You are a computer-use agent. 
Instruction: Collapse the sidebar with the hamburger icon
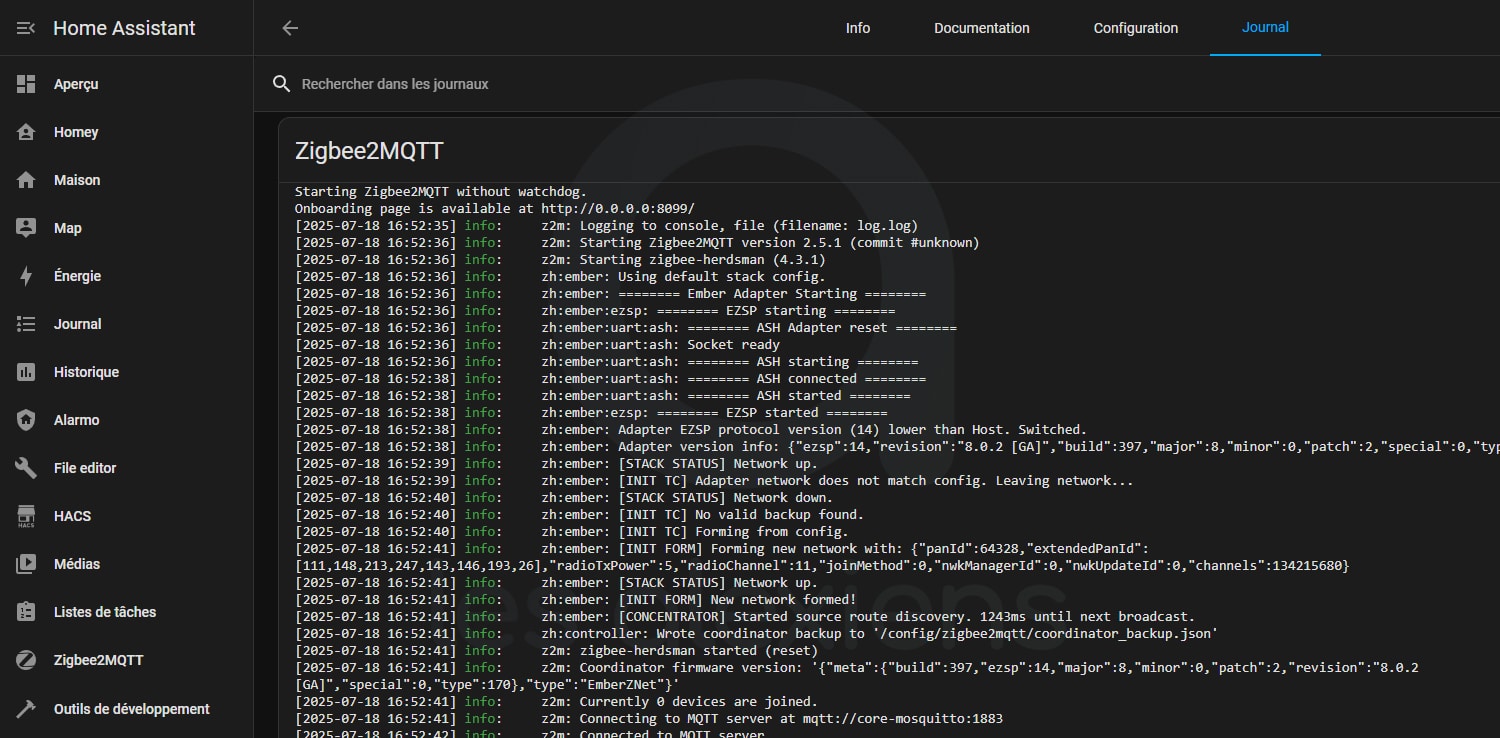(26, 28)
